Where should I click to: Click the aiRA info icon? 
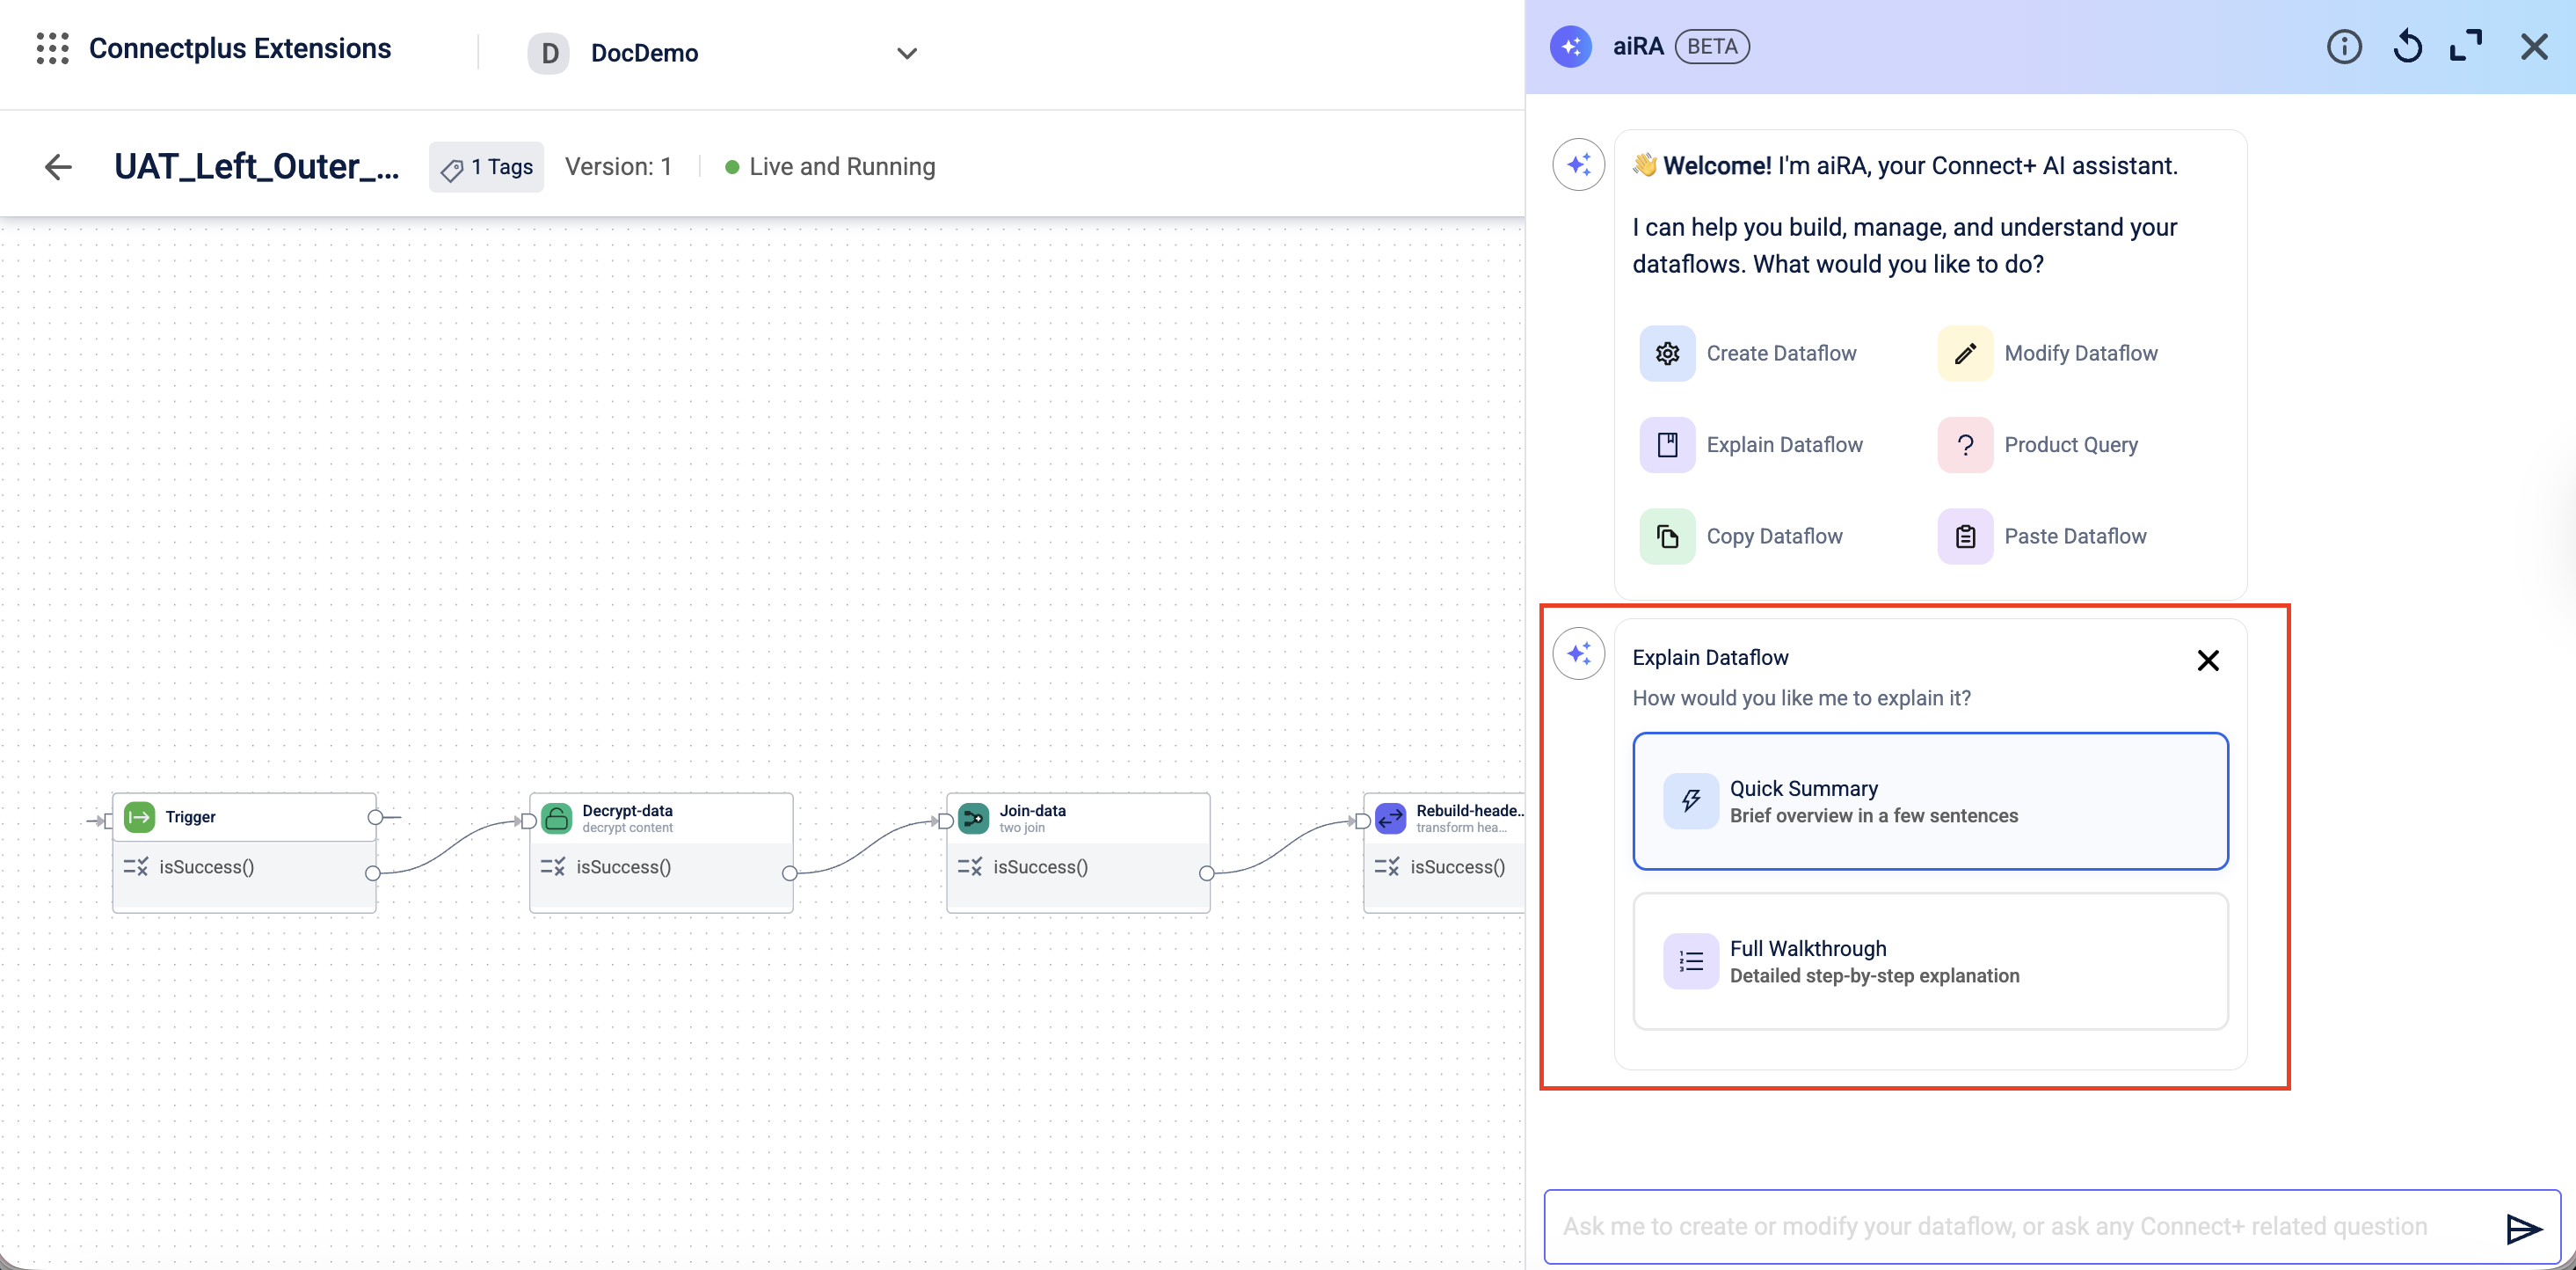pyautogui.click(x=2343, y=47)
